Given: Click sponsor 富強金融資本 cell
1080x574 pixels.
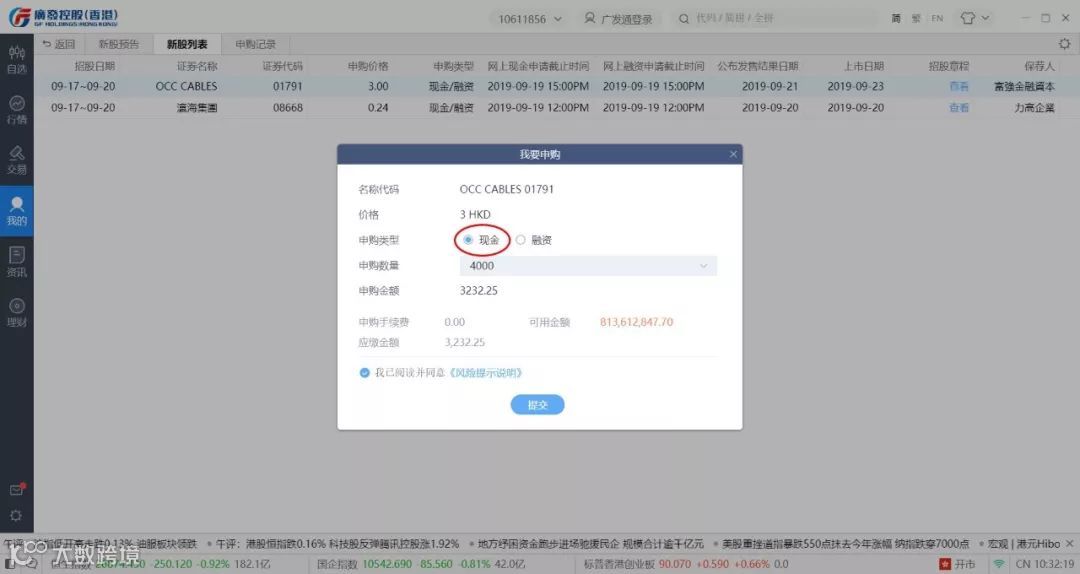Looking at the screenshot, I should pyautogui.click(x=1024, y=86).
